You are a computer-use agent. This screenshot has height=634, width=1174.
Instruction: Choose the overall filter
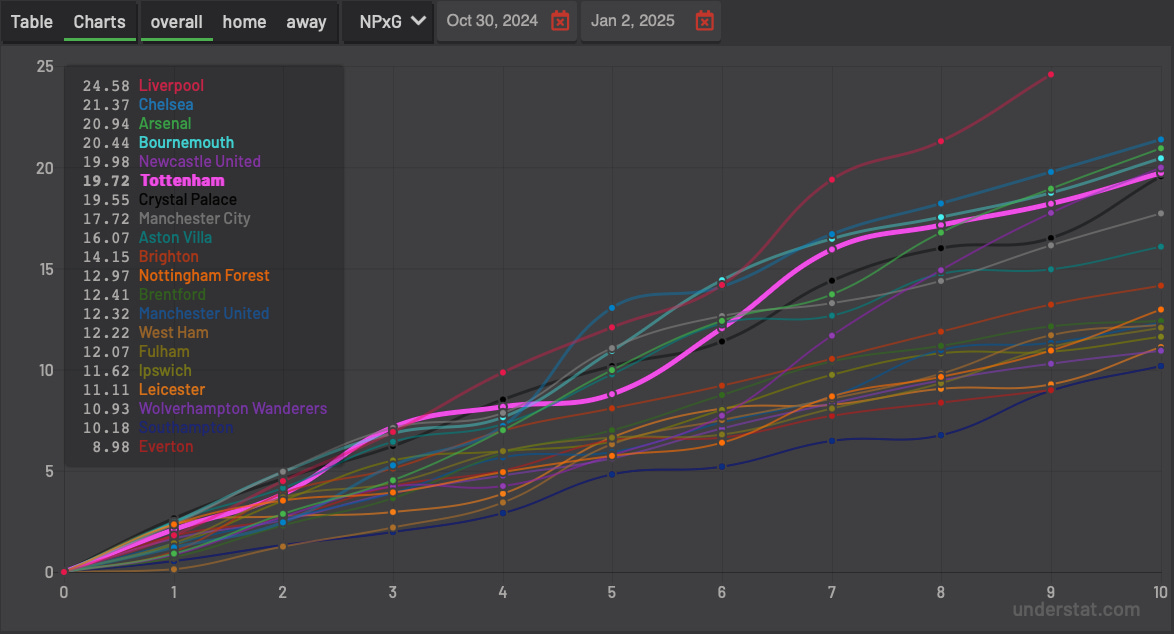coord(177,22)
